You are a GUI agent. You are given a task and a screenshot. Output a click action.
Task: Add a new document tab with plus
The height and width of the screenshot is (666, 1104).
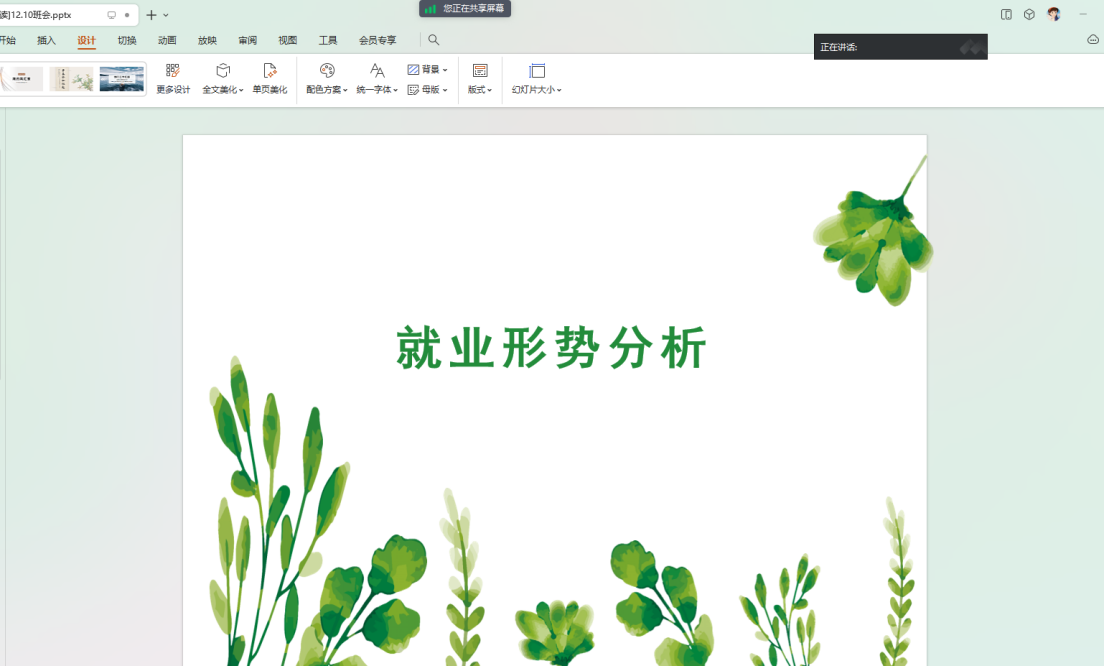(x=151, y=15)
